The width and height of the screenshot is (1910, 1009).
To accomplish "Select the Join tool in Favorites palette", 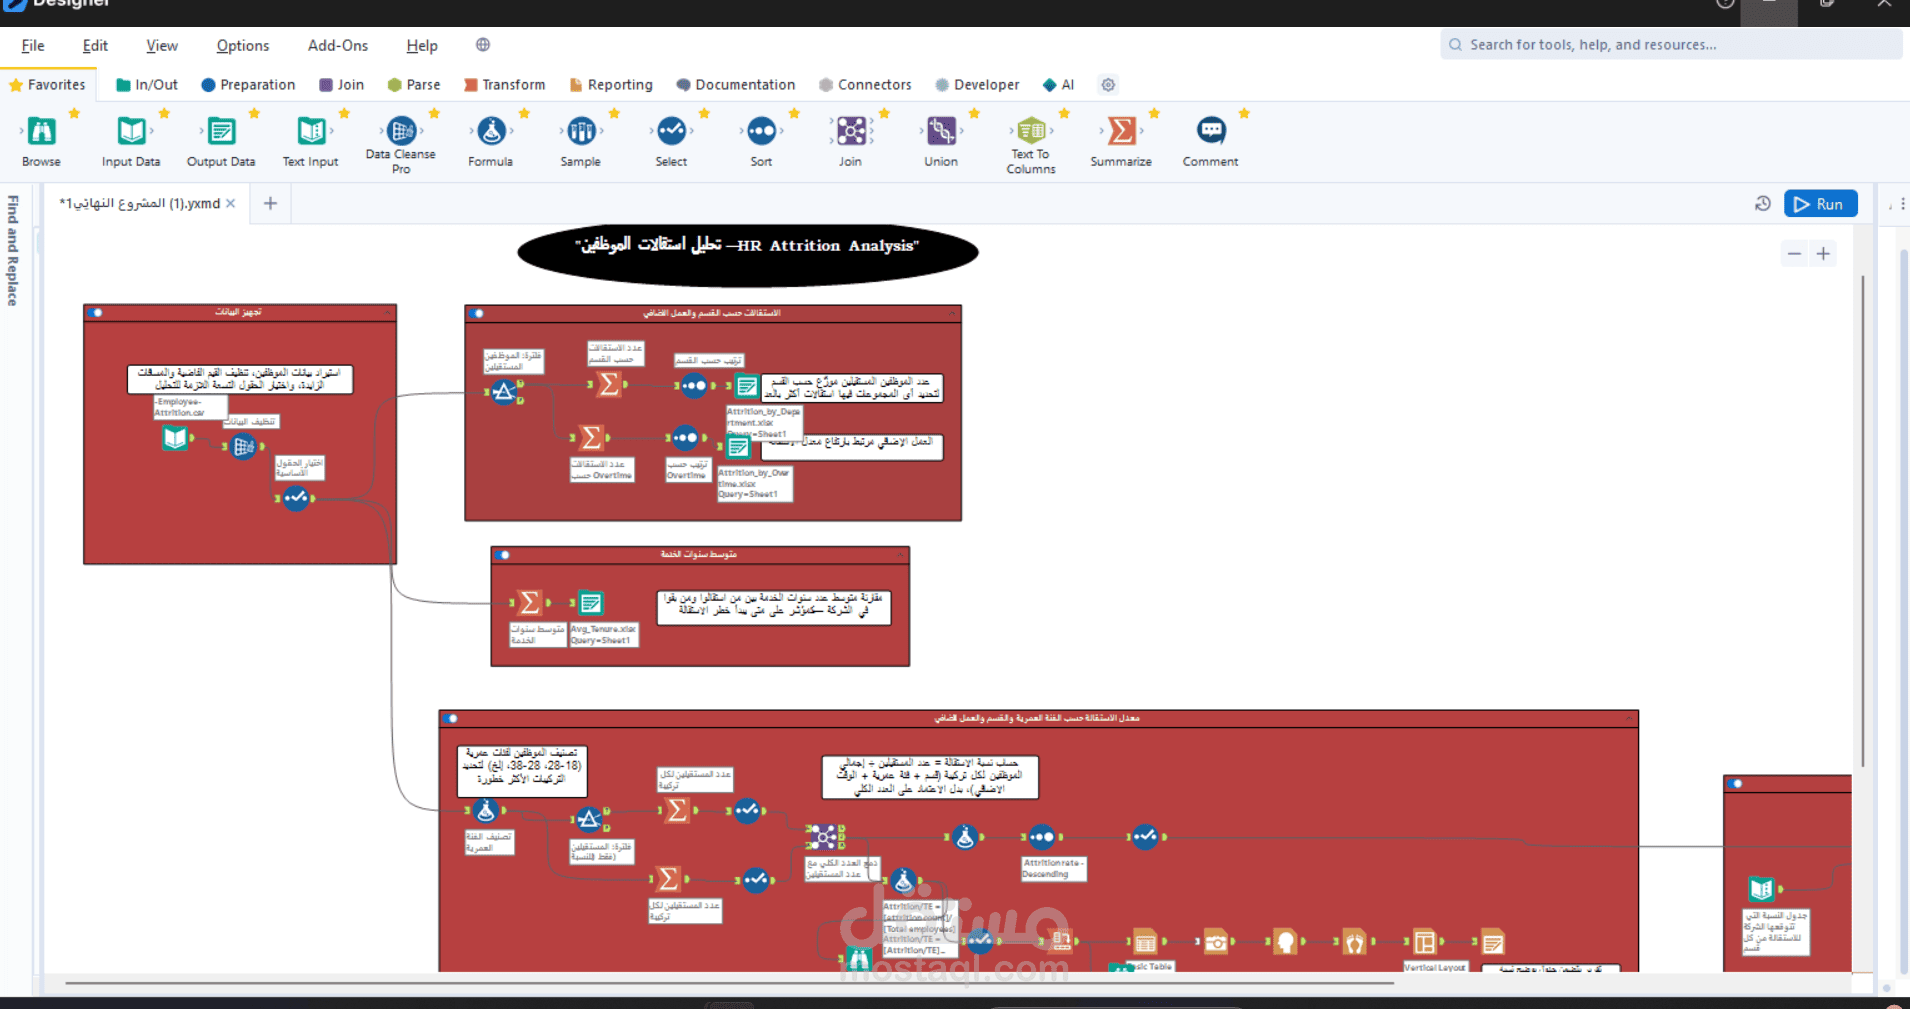I will (851, 131).
